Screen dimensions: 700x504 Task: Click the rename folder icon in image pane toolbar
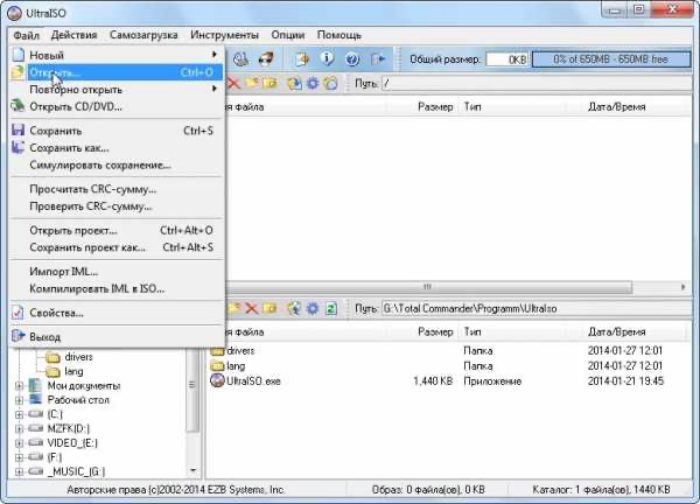pyautogui.click(x=270, y=83)
